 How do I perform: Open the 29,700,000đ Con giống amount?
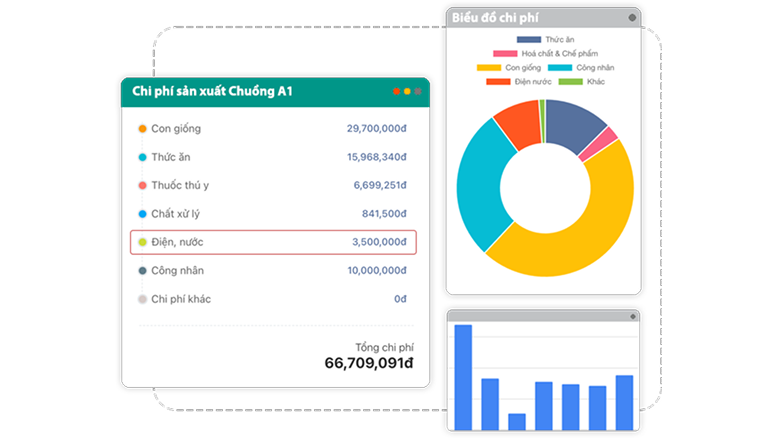coord(376,129)
